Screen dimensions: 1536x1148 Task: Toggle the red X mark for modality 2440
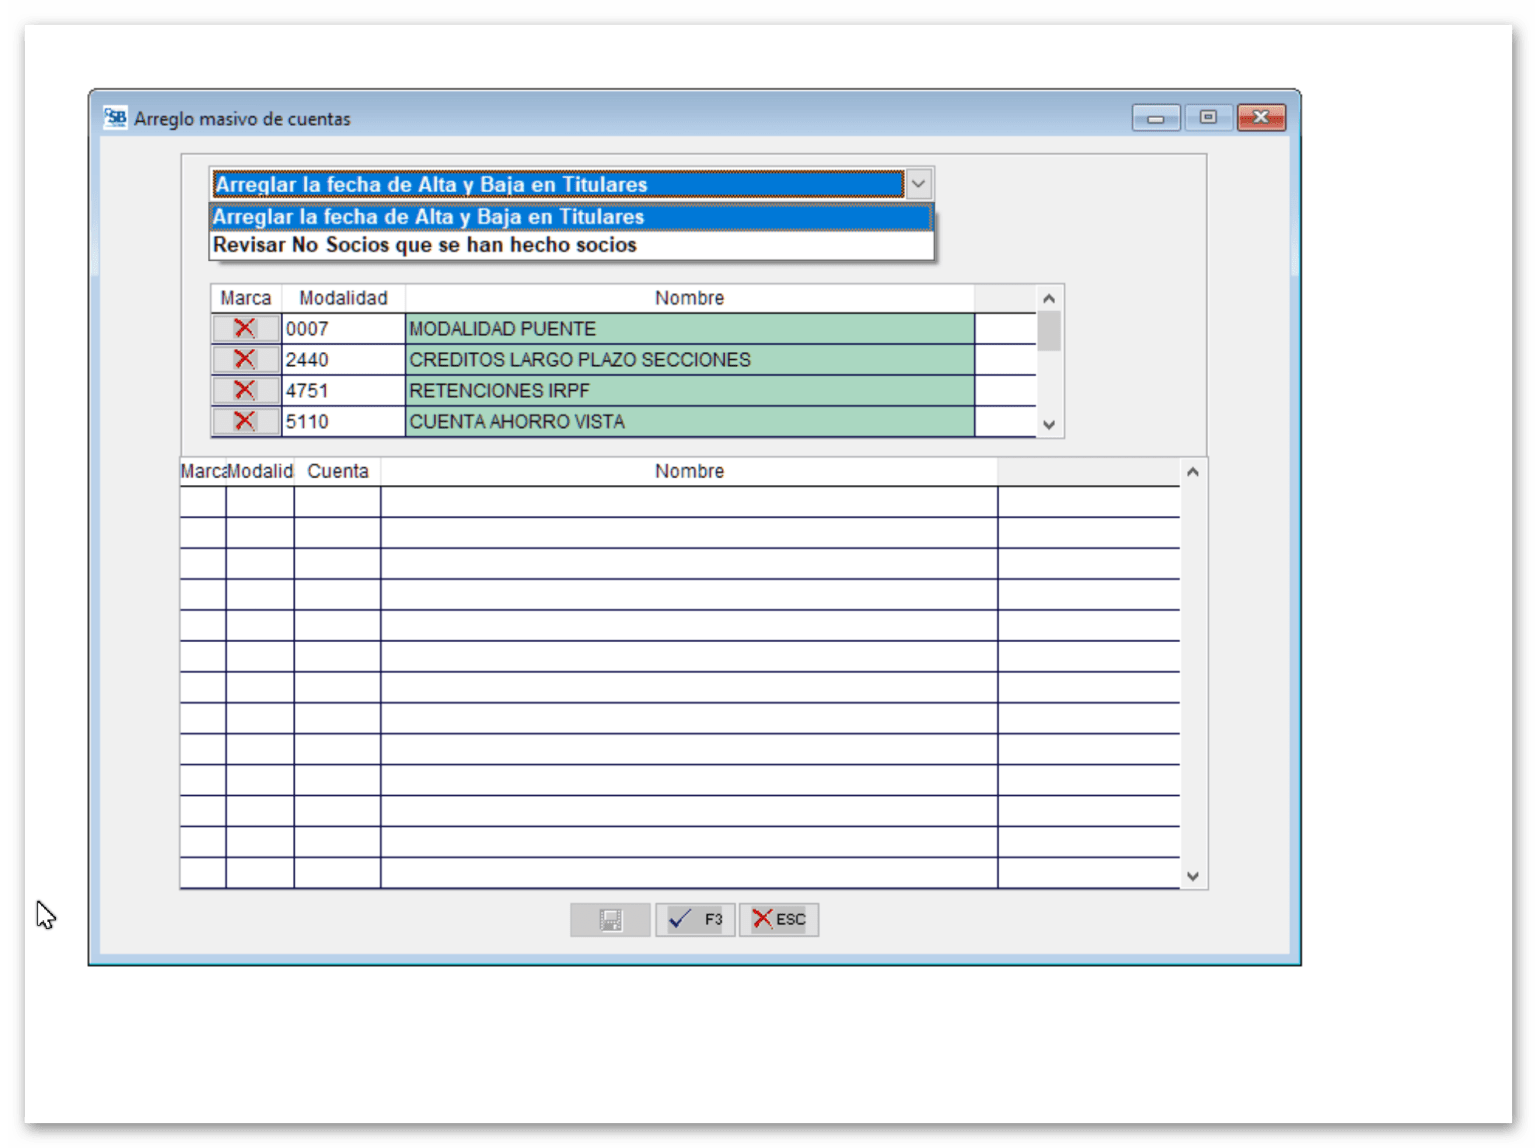(245, 360)
